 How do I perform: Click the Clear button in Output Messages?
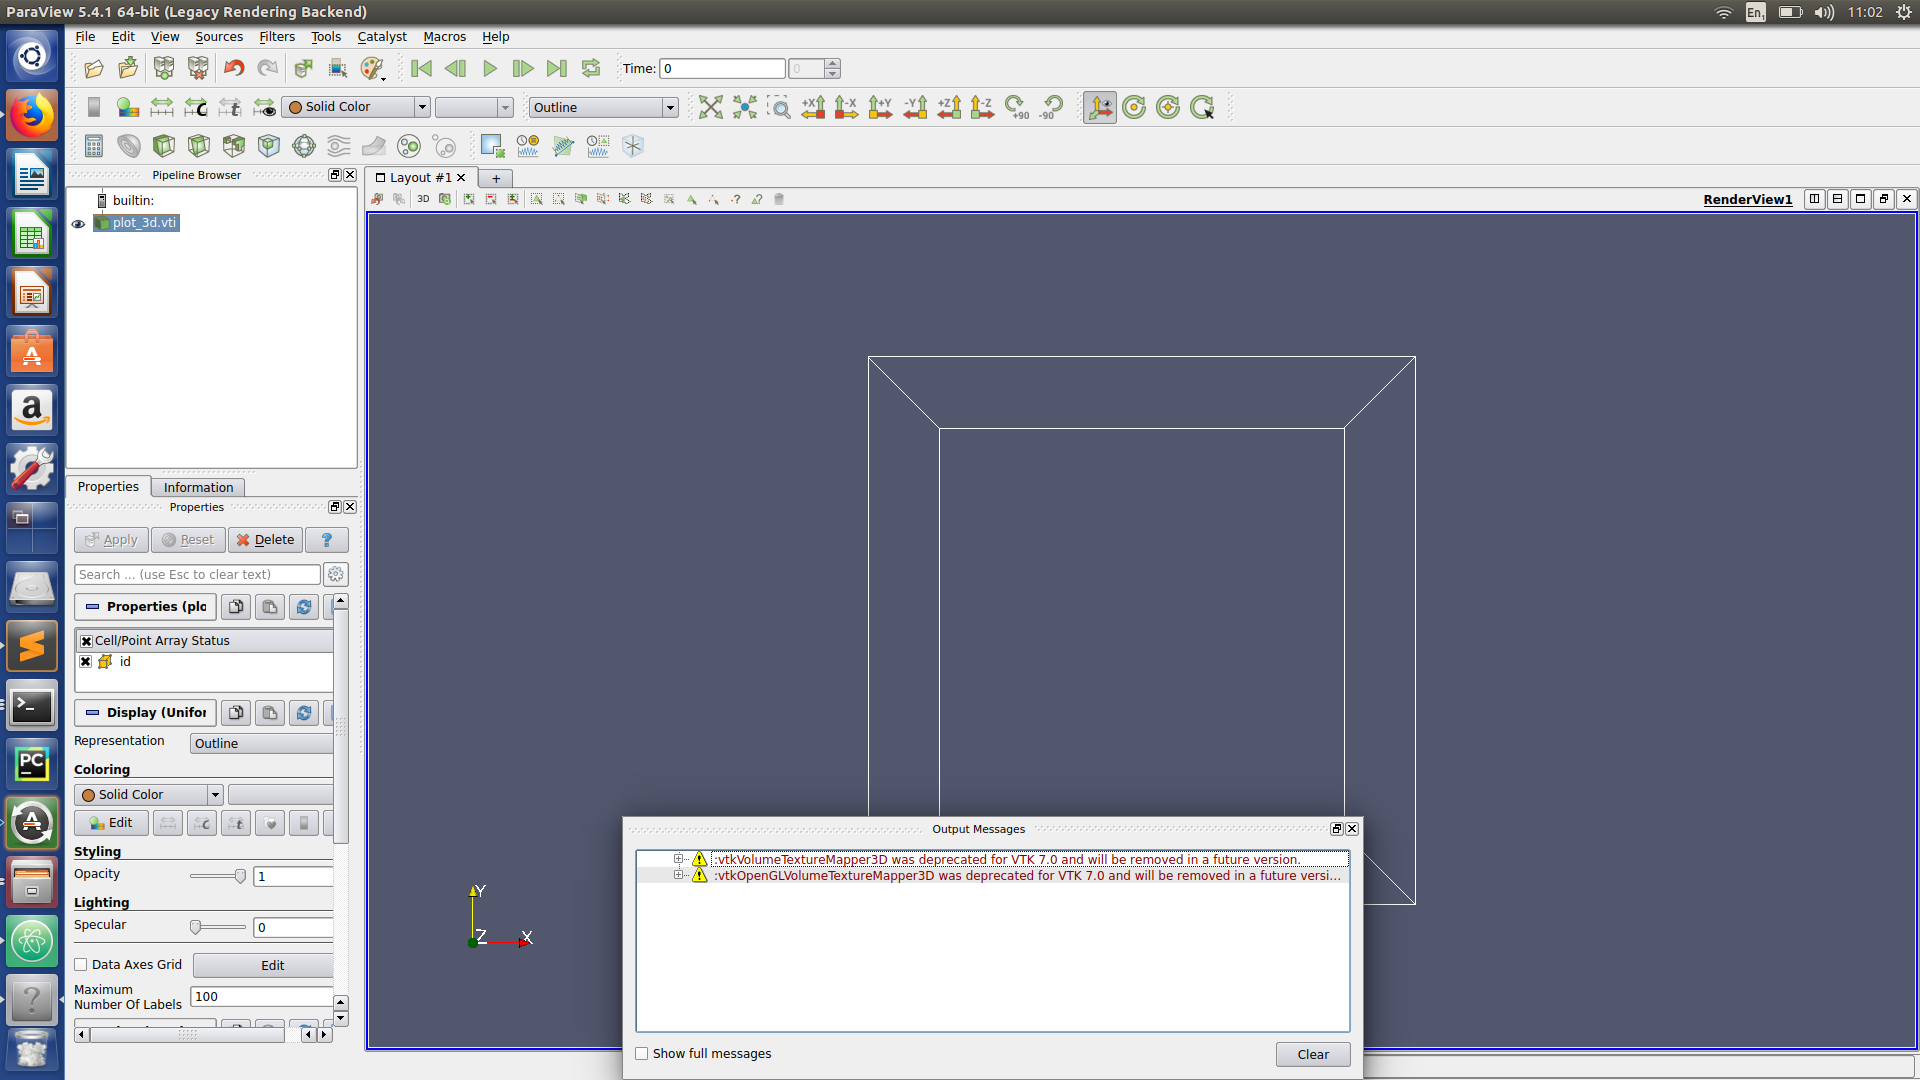coord(1312,1054)
